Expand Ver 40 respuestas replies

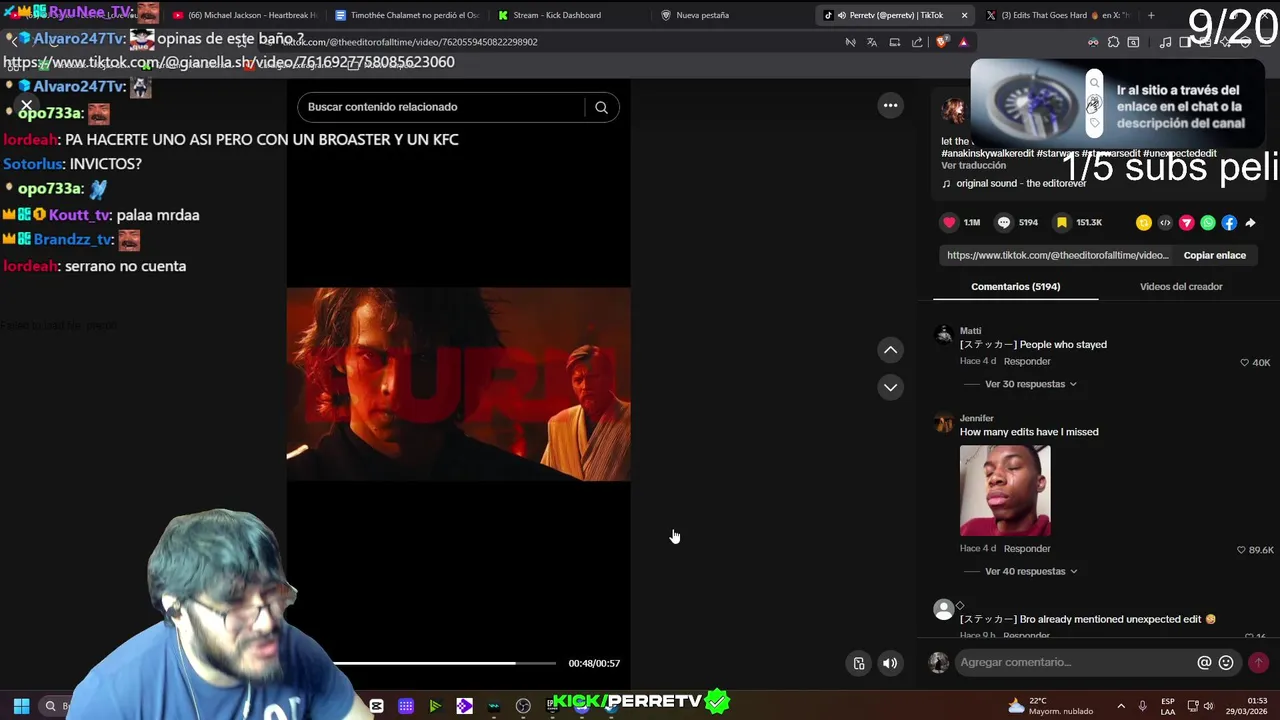[1030, 571]
